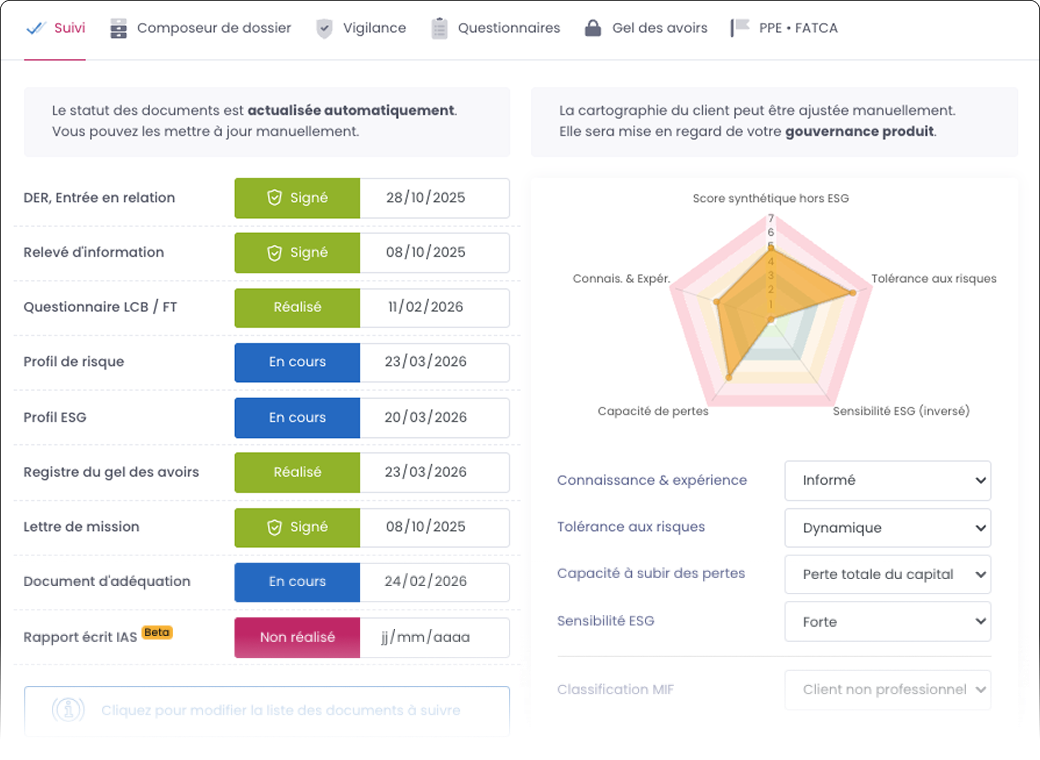Click the shield icon on the DER Signé badge
Viewport: 1040px width, 760px height.
click(274, 198)
